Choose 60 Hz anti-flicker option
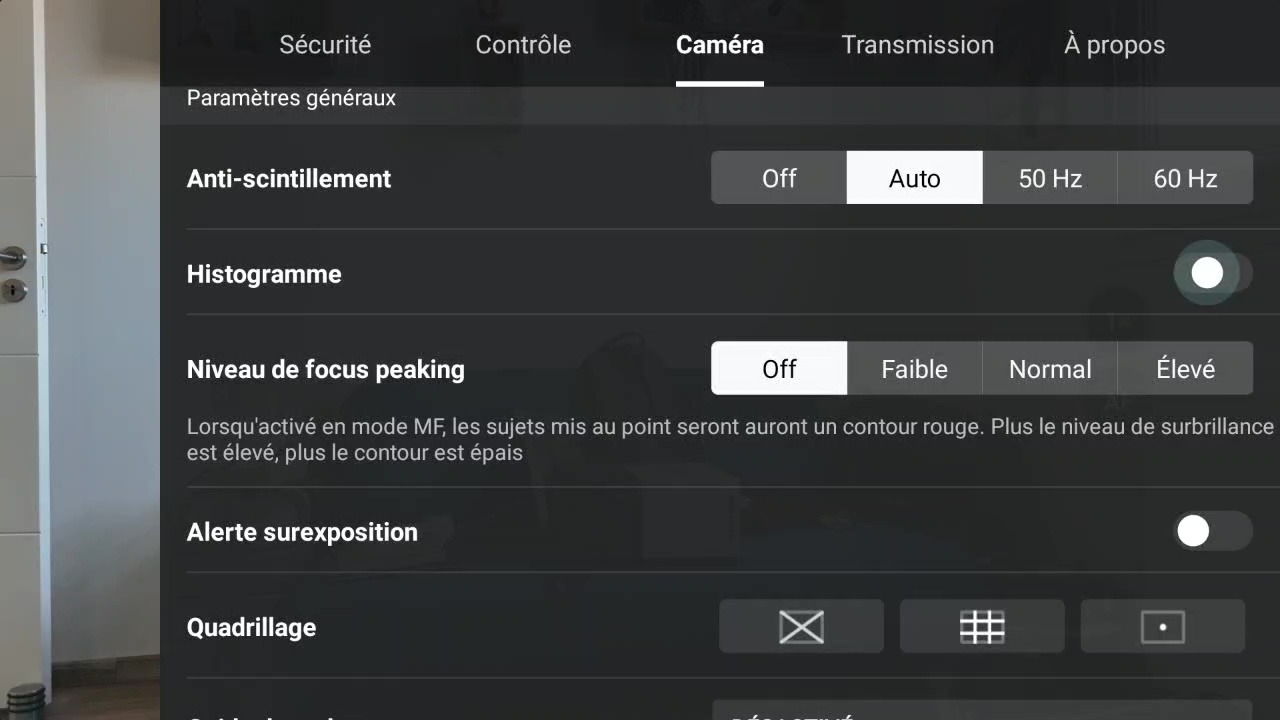This screenshot has width=1280, height=720. tap(1185, 178)
